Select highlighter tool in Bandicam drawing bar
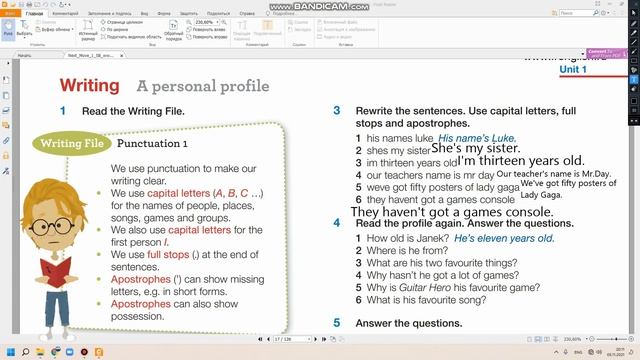The height and width of the screenshot is (360, 640). click(633, 33)
